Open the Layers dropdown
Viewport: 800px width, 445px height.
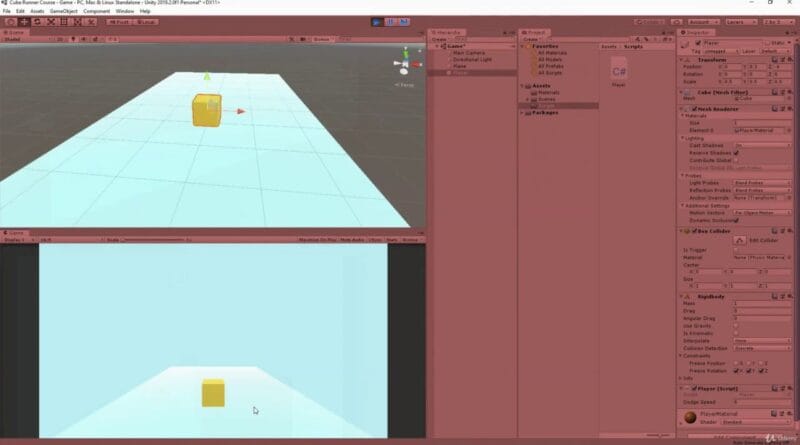point(738,21)
